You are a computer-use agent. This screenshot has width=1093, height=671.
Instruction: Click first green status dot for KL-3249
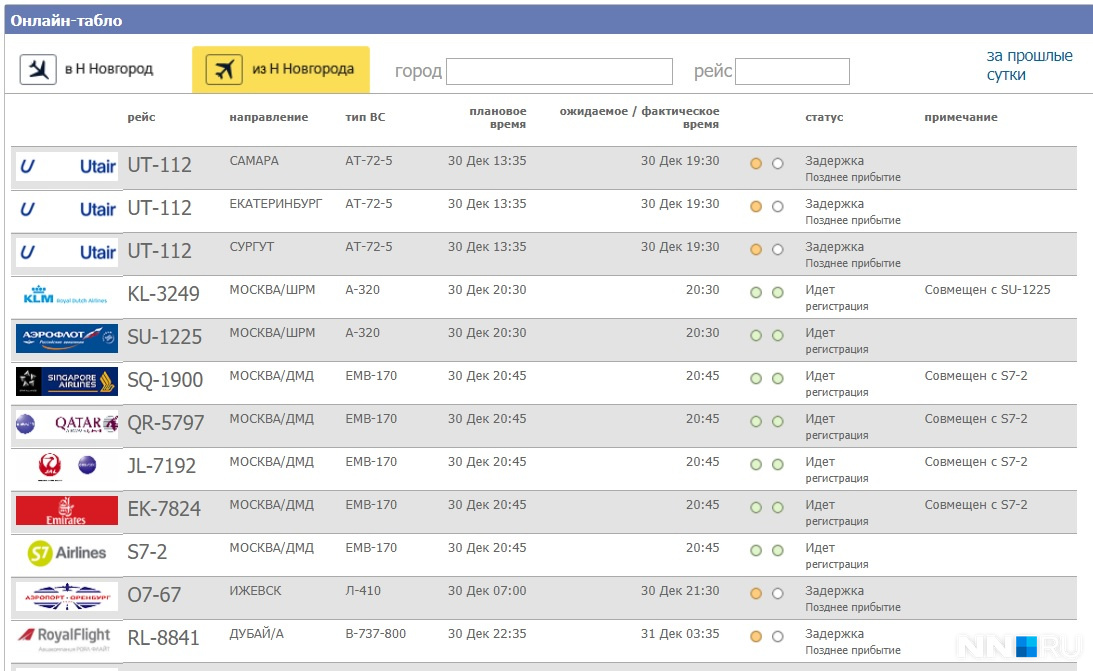tap(756, 293)
